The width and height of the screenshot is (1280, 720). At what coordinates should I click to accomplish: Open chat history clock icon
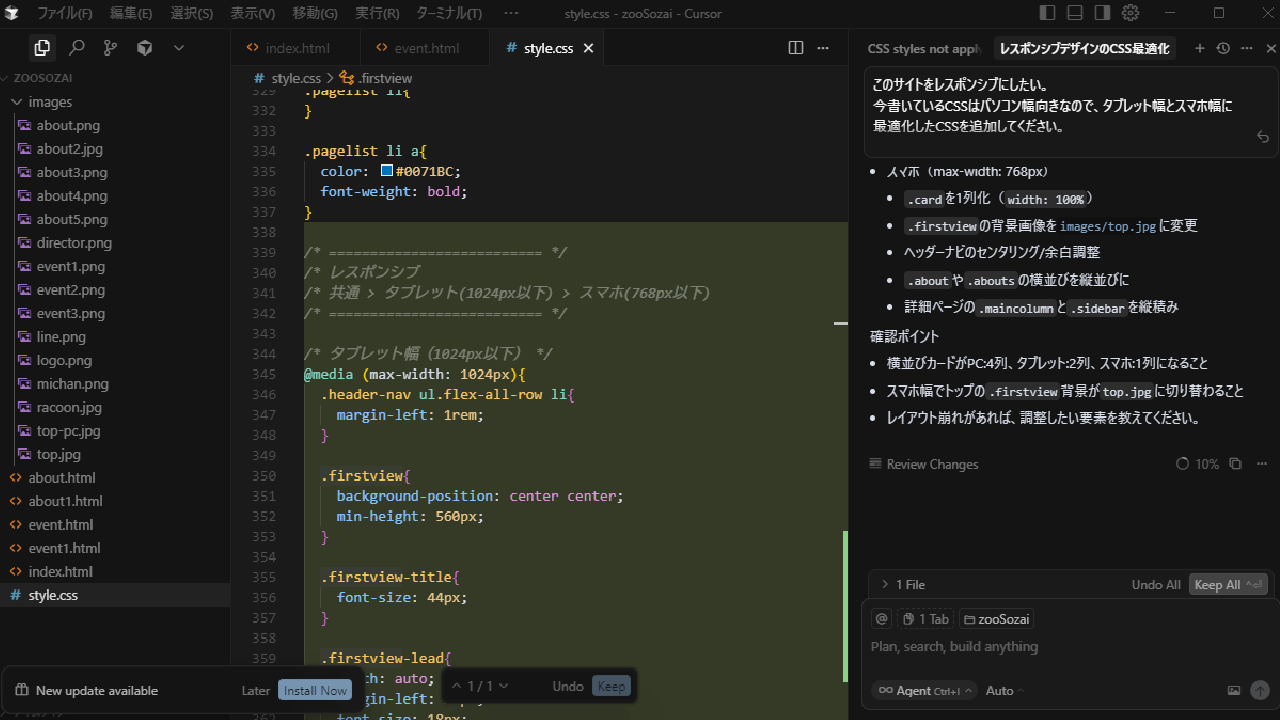coord(1223,48)
